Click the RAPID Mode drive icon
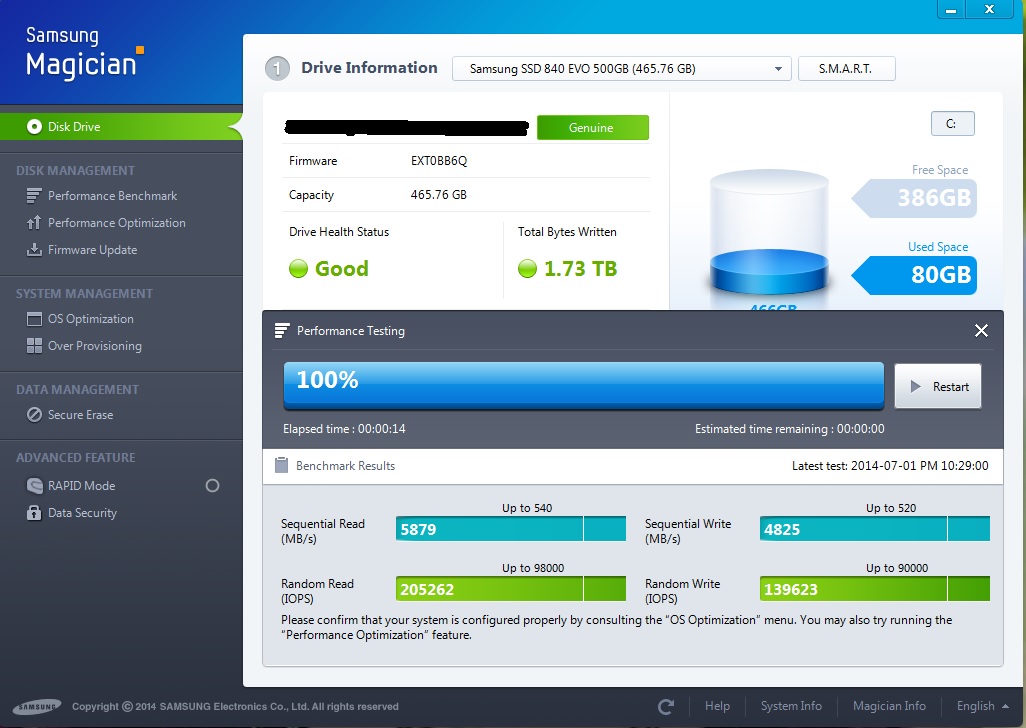 click(x=34, y=485)
